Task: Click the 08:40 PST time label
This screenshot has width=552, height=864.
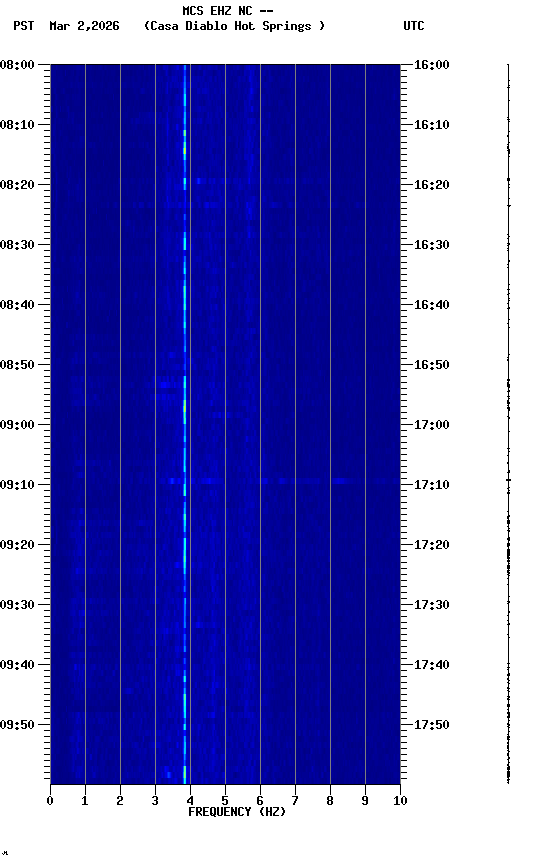Action: [17, 305]
